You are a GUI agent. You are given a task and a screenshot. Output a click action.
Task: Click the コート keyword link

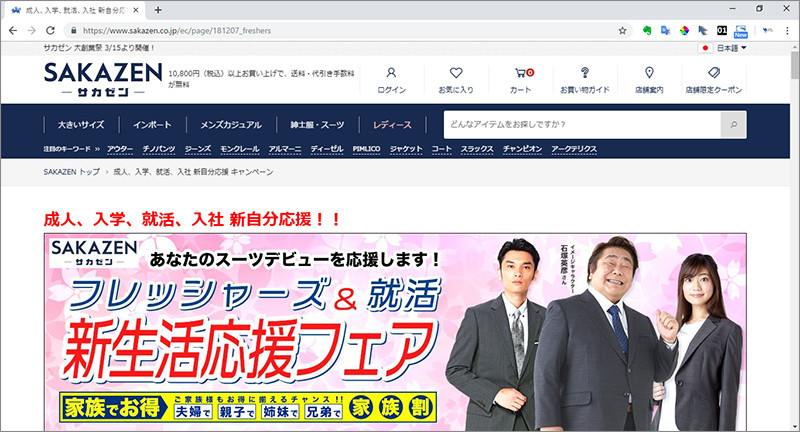441,149
